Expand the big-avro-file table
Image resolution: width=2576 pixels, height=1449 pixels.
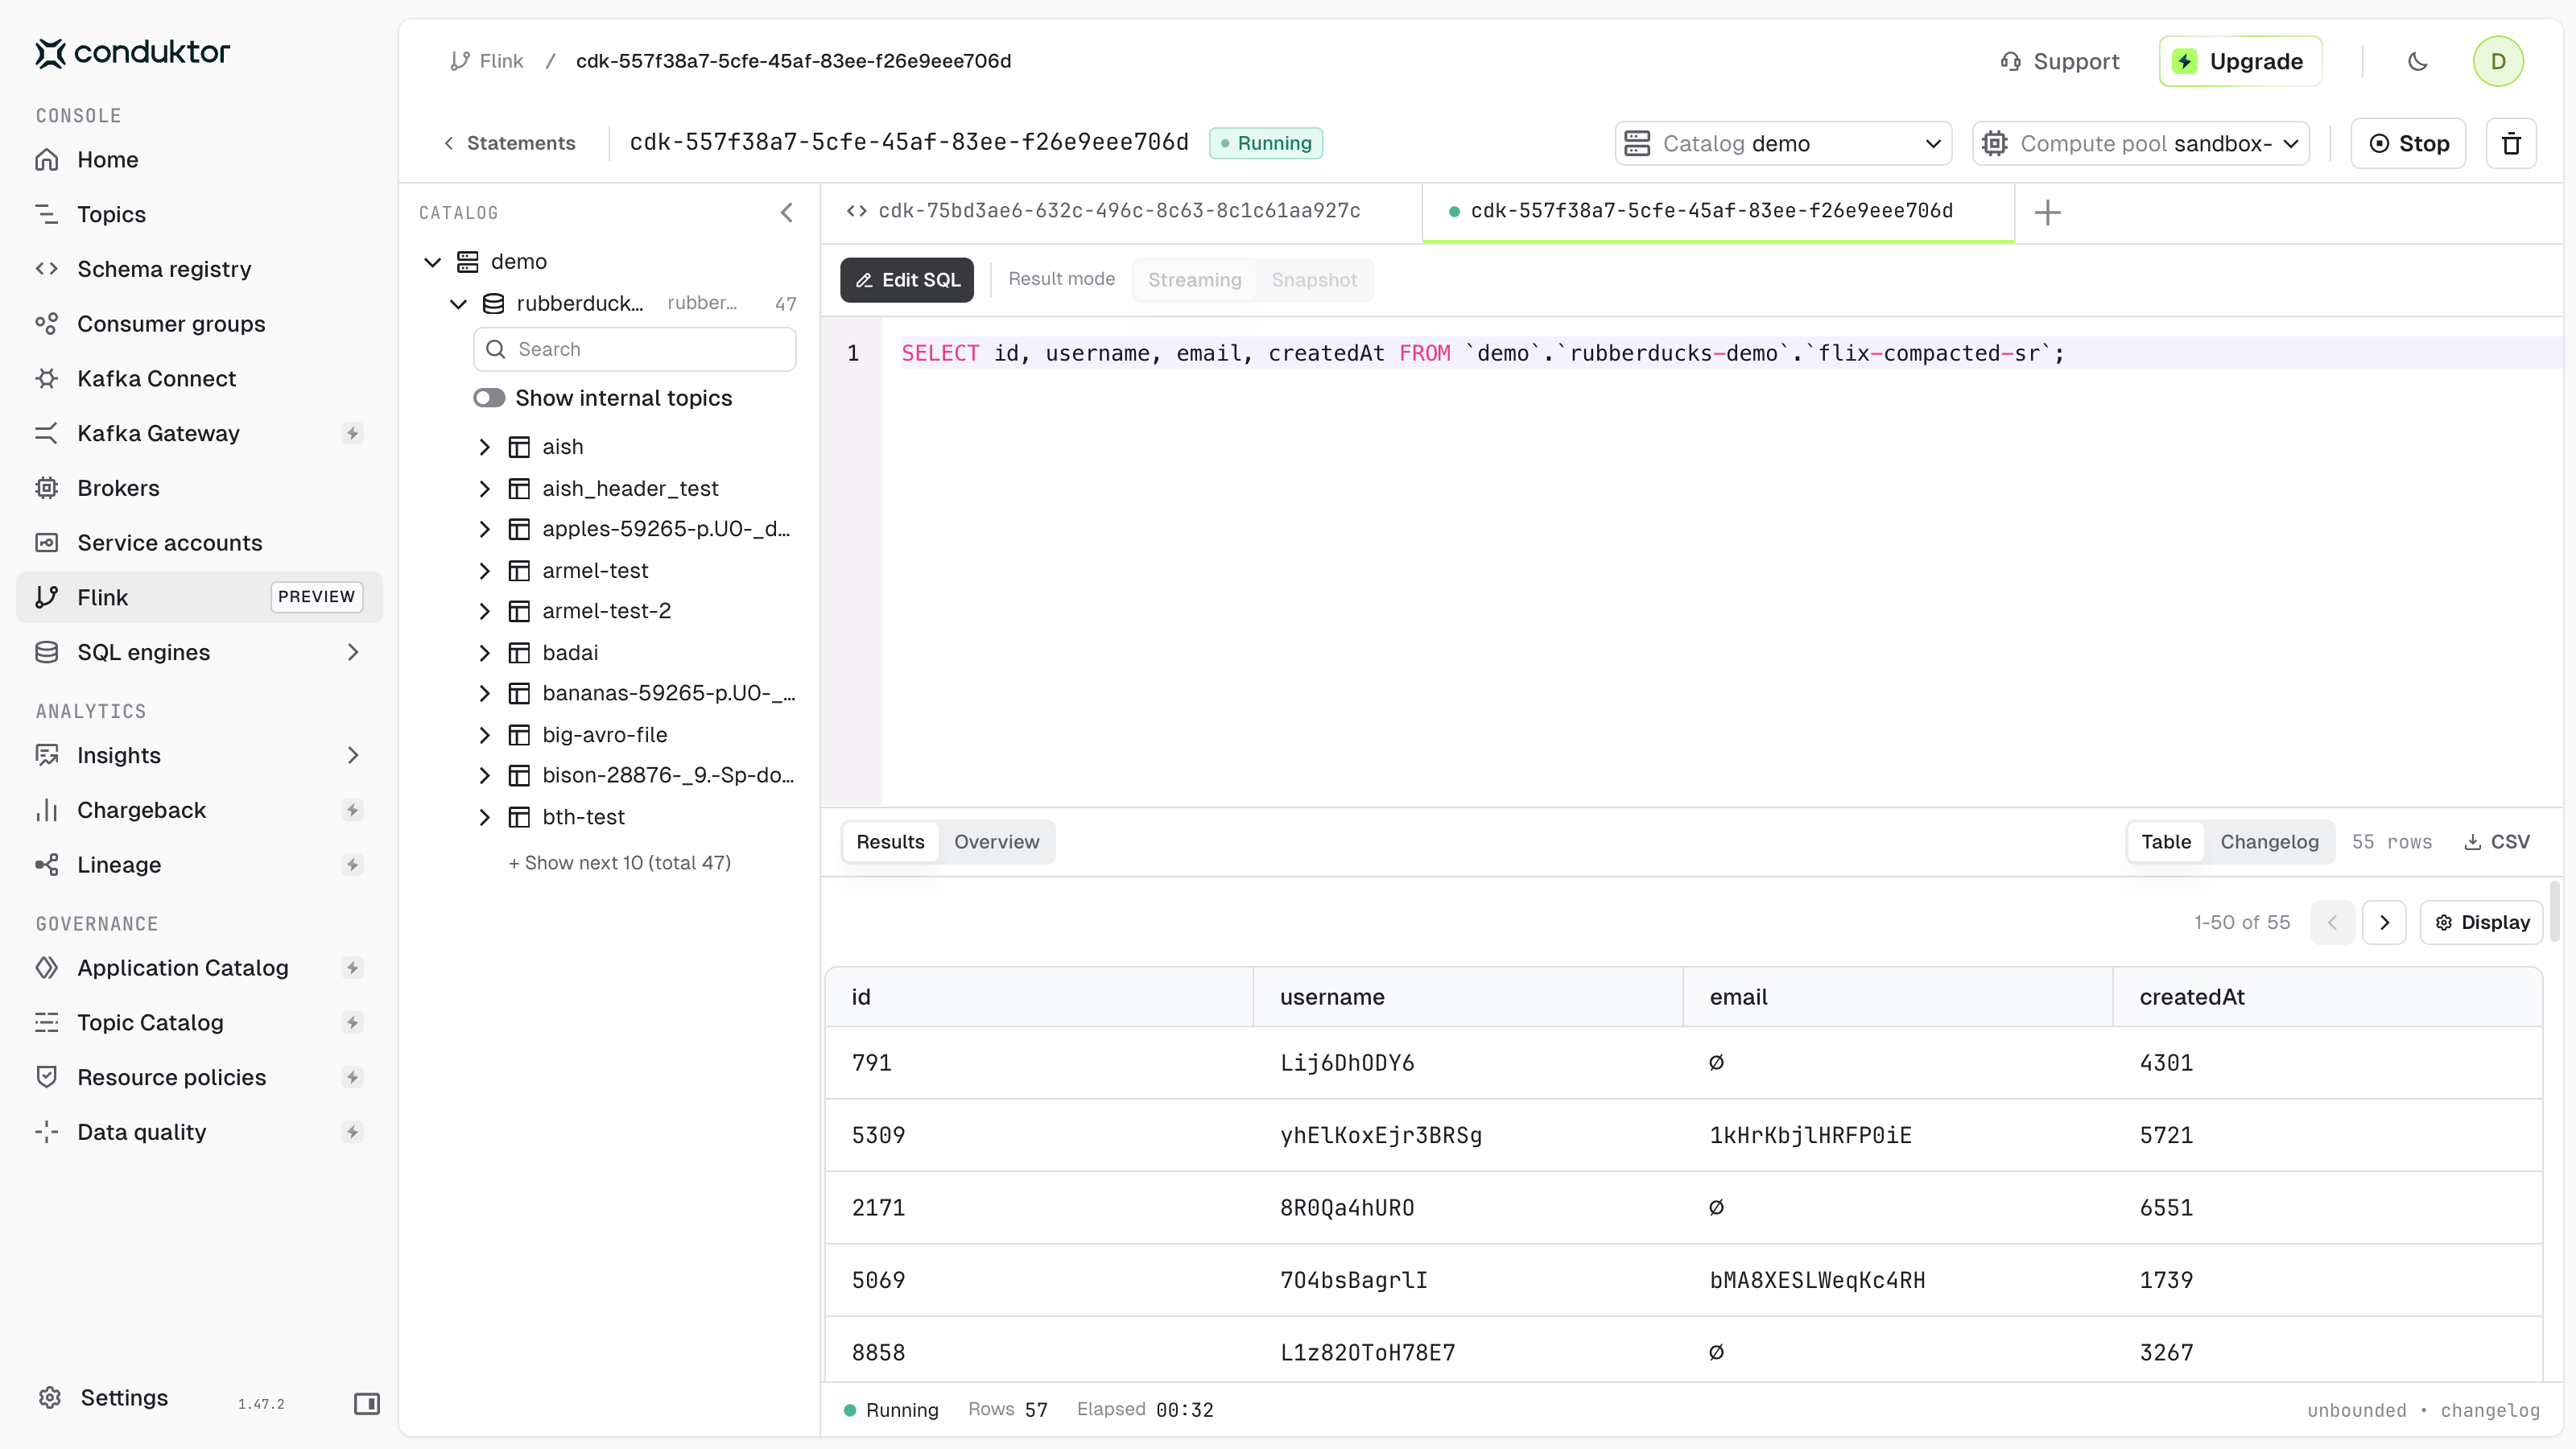pyautogui.click(x=484, y=735)
